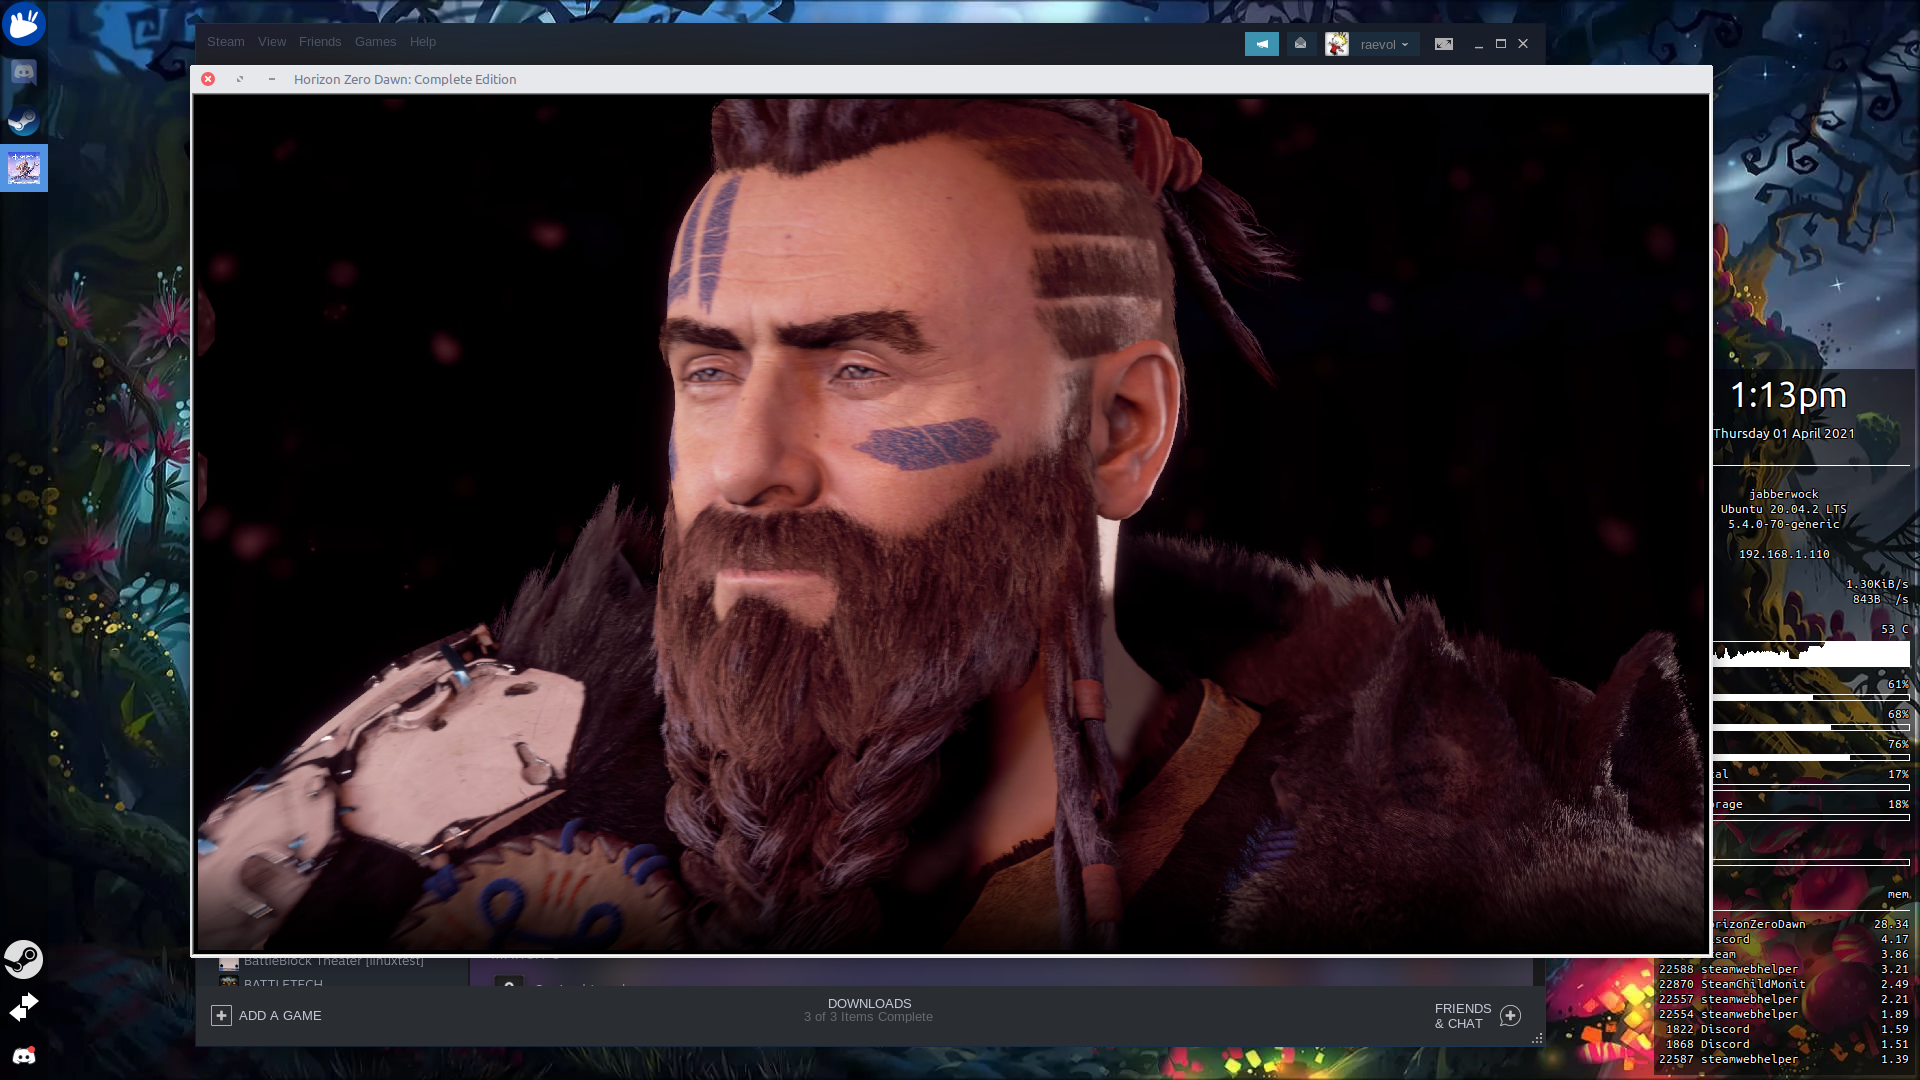Click the raevol profile avatar
This screenshot has height=1080, width=1920.
click(x=1336, y=44)
